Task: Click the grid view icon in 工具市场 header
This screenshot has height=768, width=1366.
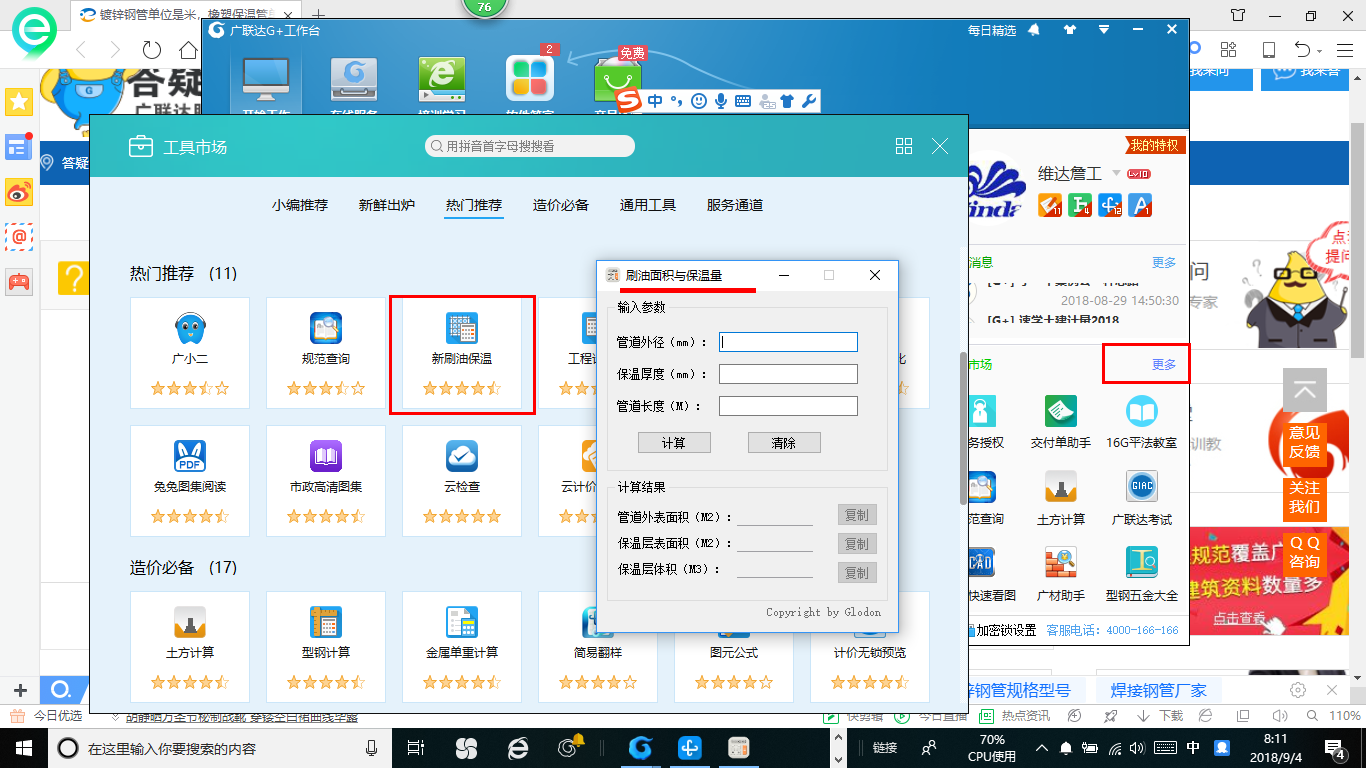Action: (x=904, y=146)
